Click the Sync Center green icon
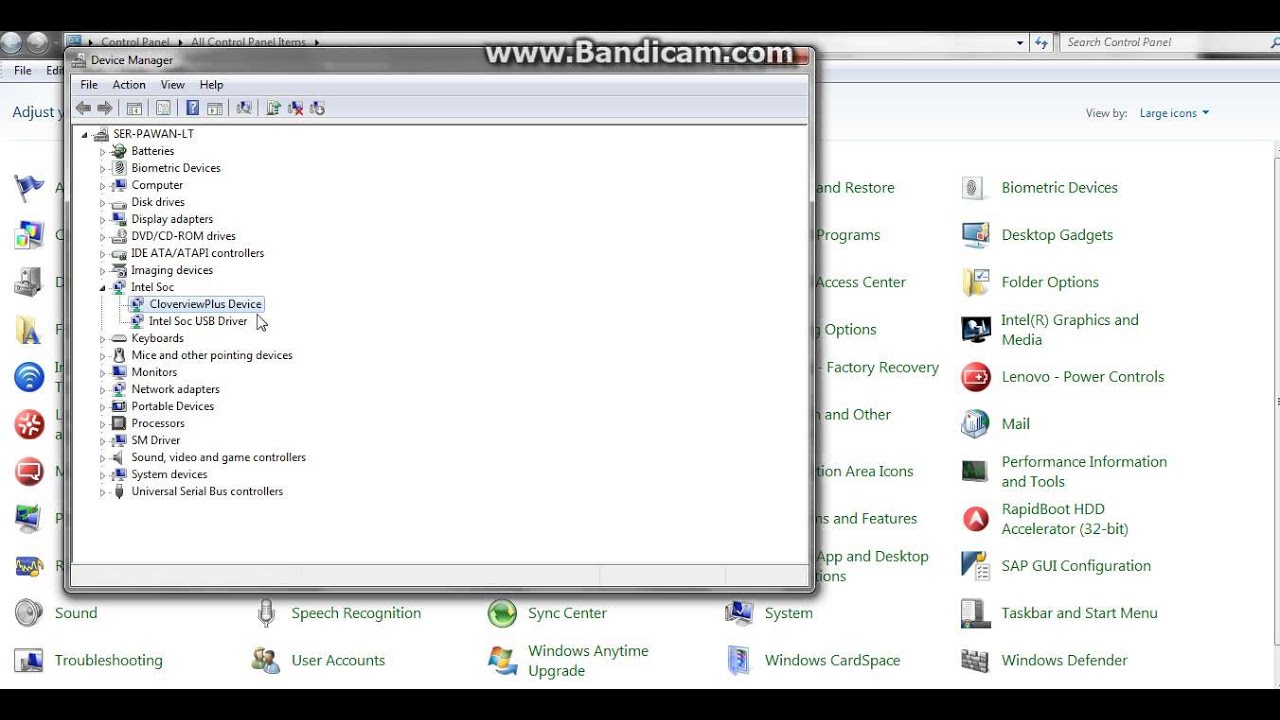Screen dimensions: 1280x720 point(502,613)
